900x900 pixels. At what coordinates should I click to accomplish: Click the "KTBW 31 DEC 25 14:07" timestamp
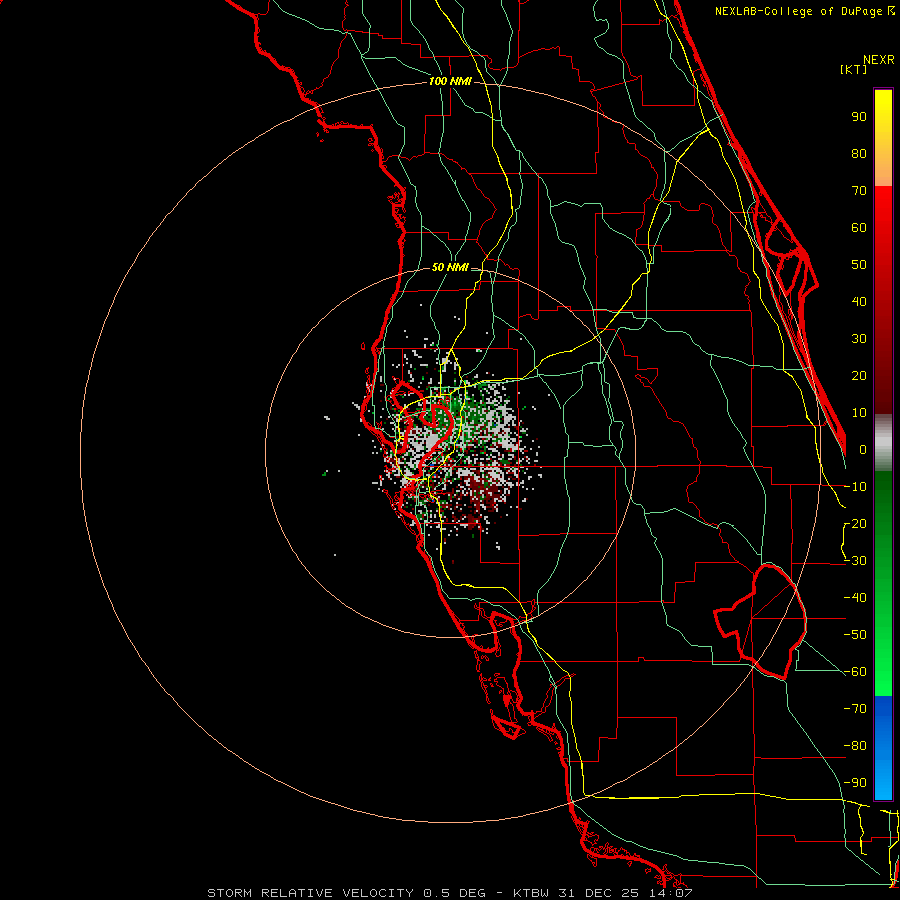point(603,893)
